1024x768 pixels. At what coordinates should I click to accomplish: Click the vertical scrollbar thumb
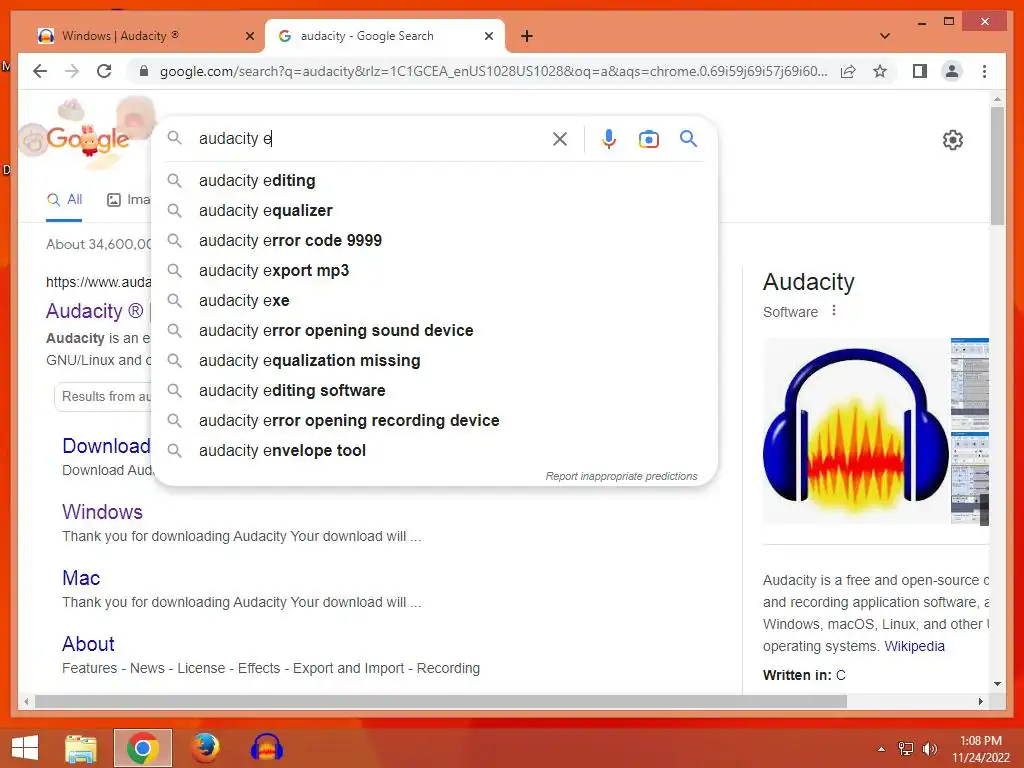point(997,166)
